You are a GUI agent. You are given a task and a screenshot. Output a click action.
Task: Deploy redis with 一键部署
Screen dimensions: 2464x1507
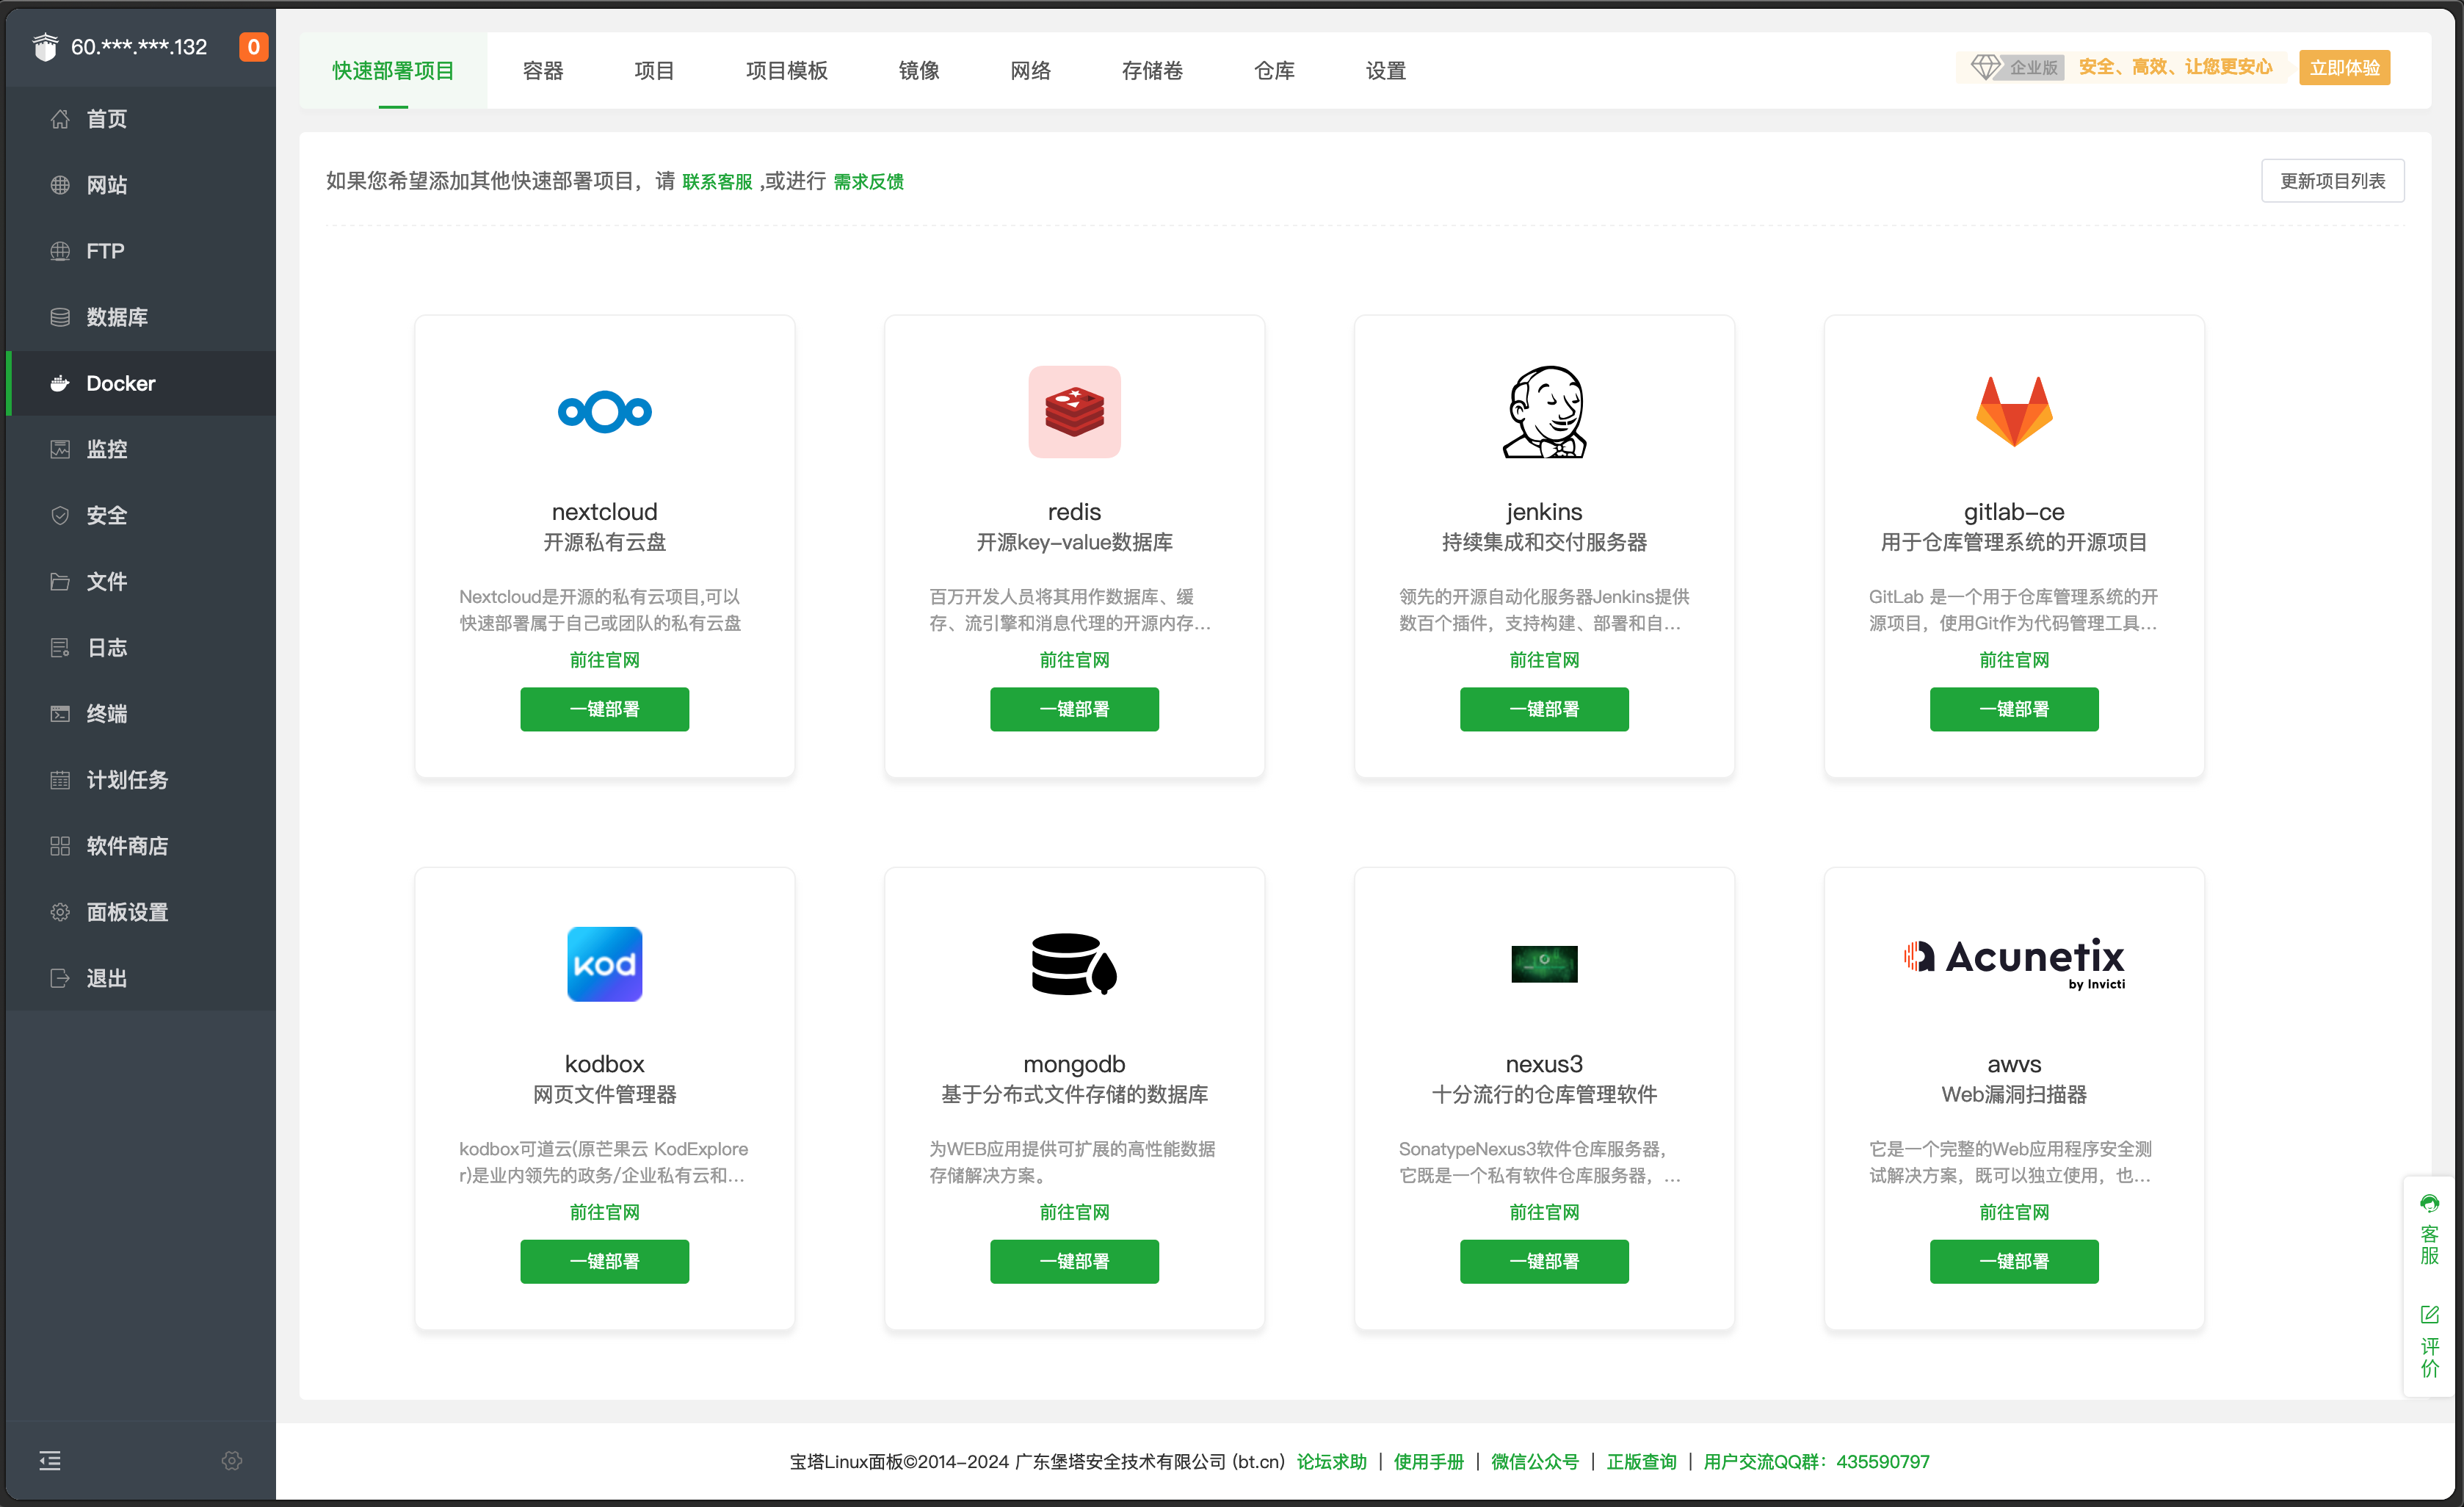point(1074,709)
